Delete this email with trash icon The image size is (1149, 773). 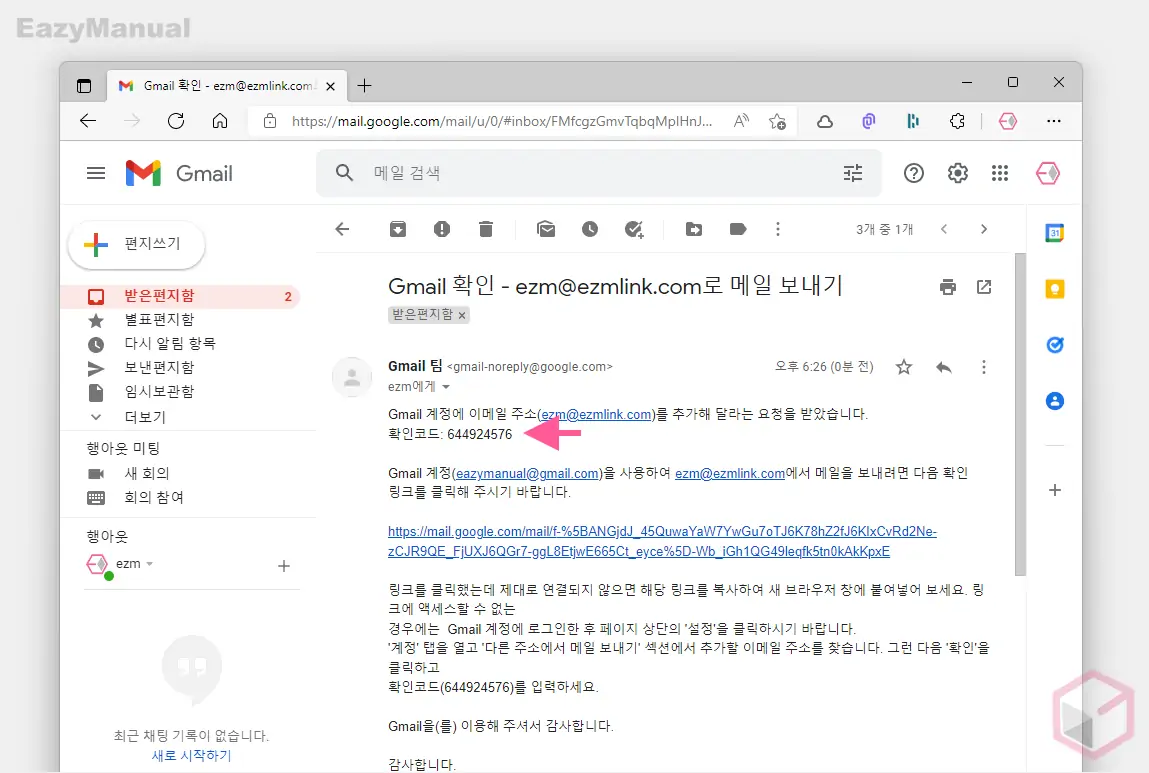(x=486, y=229)
